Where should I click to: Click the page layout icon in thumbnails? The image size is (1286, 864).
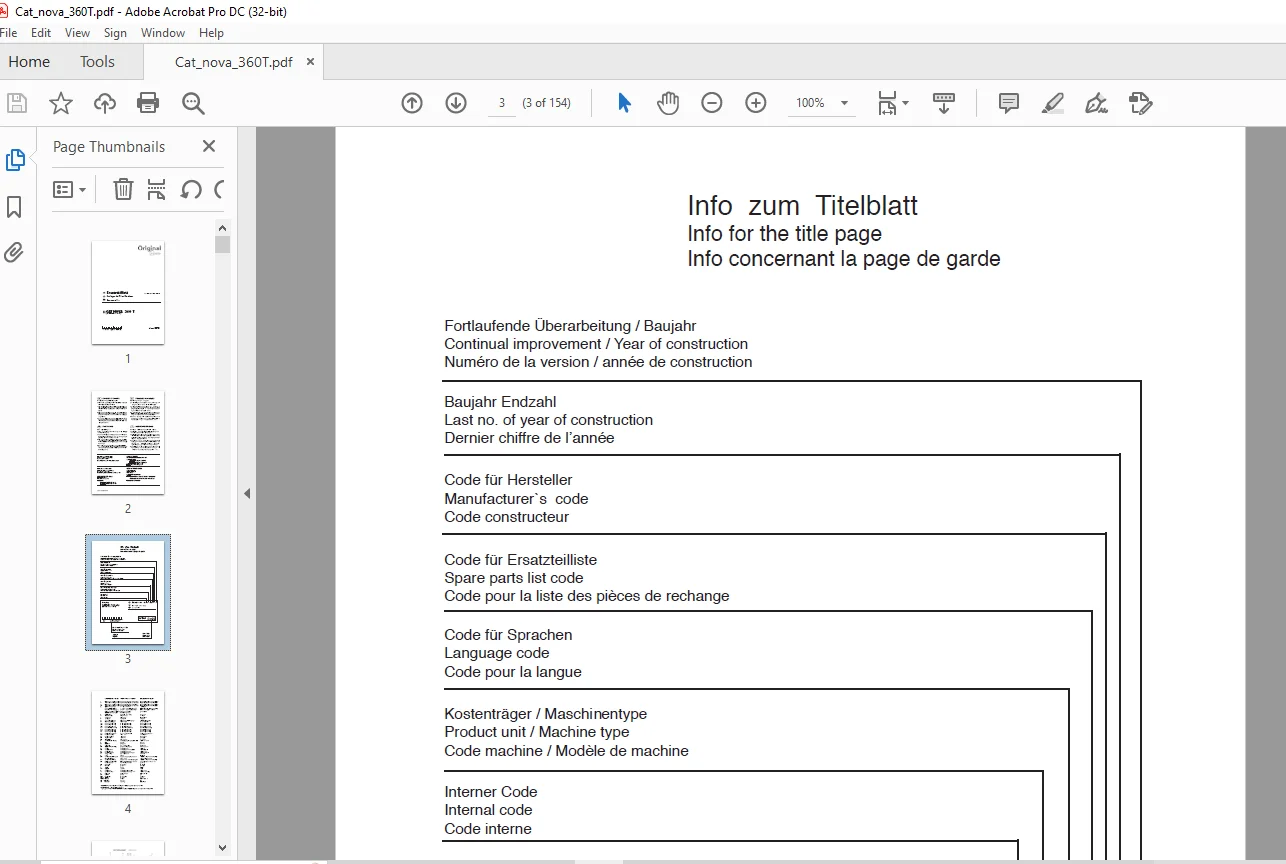(156, 189)
